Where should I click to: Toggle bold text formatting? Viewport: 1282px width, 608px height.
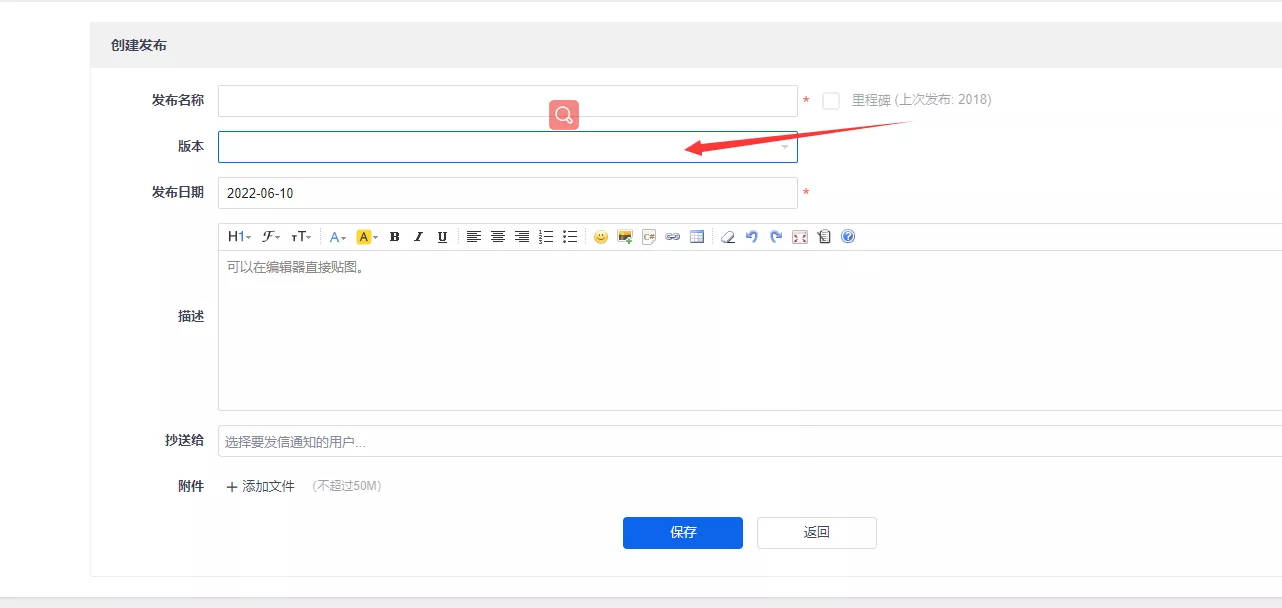394,237
